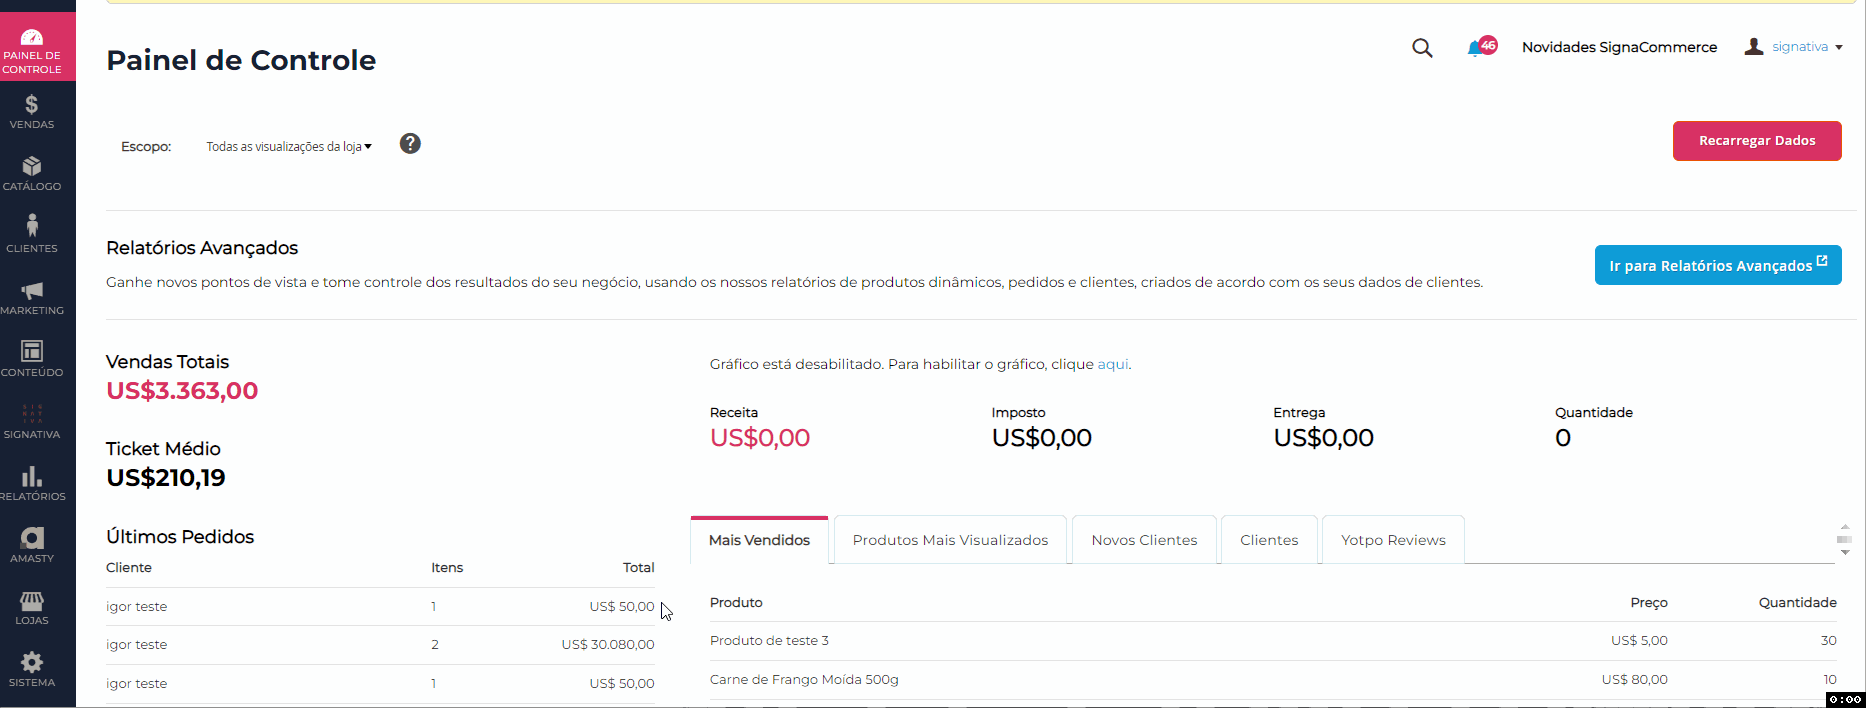Open the notifications bell
This screenshot has width=1866, height=708.
1476,48
